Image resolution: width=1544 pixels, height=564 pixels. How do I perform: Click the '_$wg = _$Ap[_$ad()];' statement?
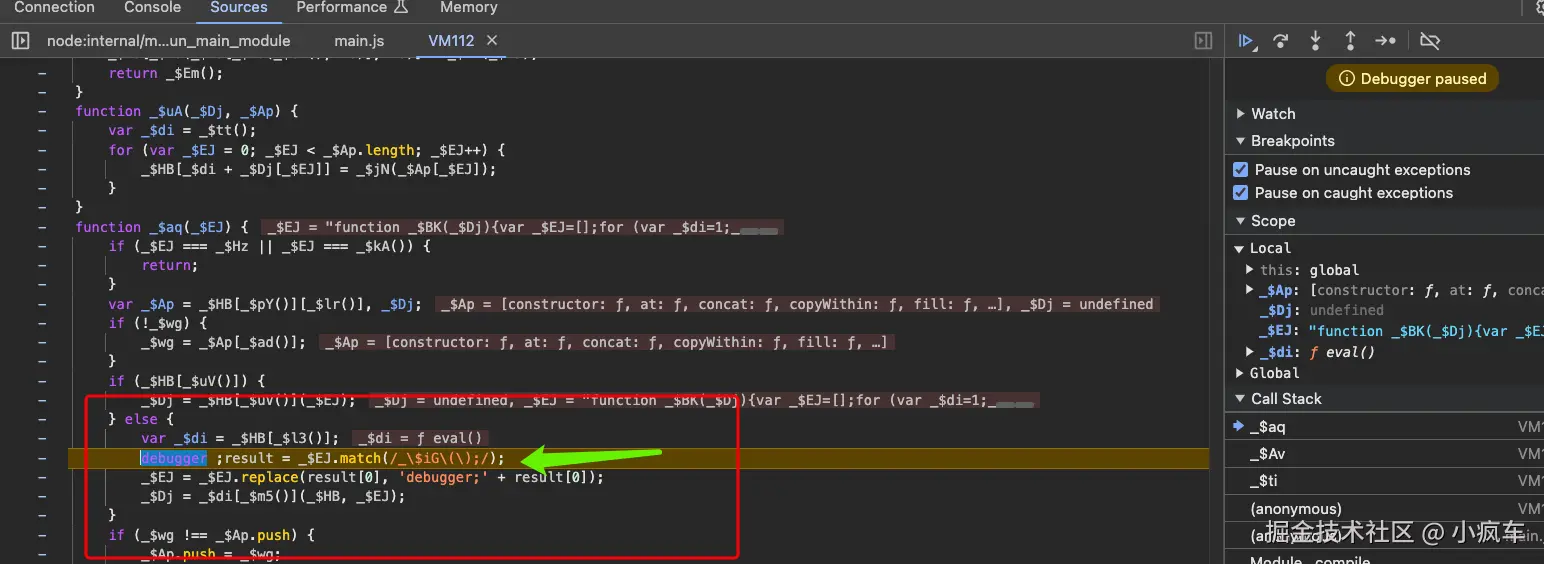pyautogui.click(x=224, y=342)
